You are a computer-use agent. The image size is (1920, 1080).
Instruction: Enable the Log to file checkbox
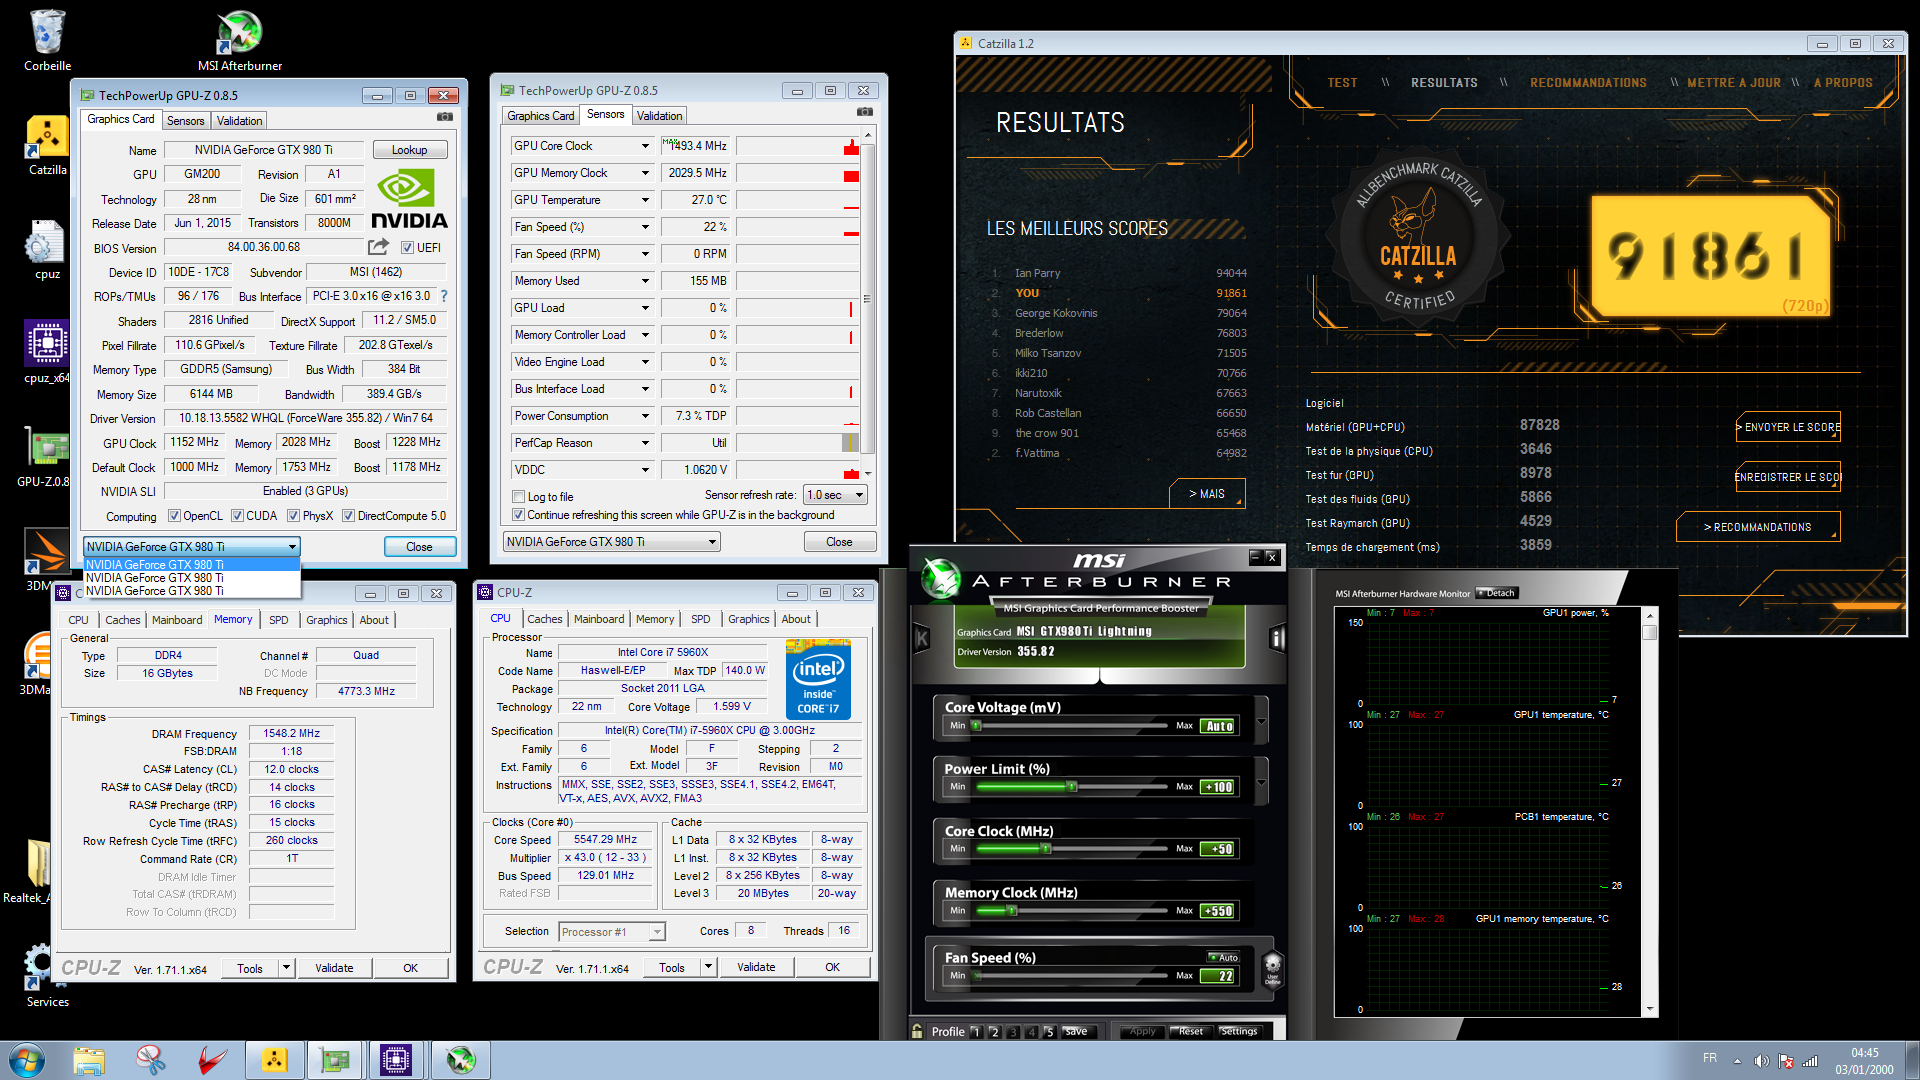click(518, 497)
